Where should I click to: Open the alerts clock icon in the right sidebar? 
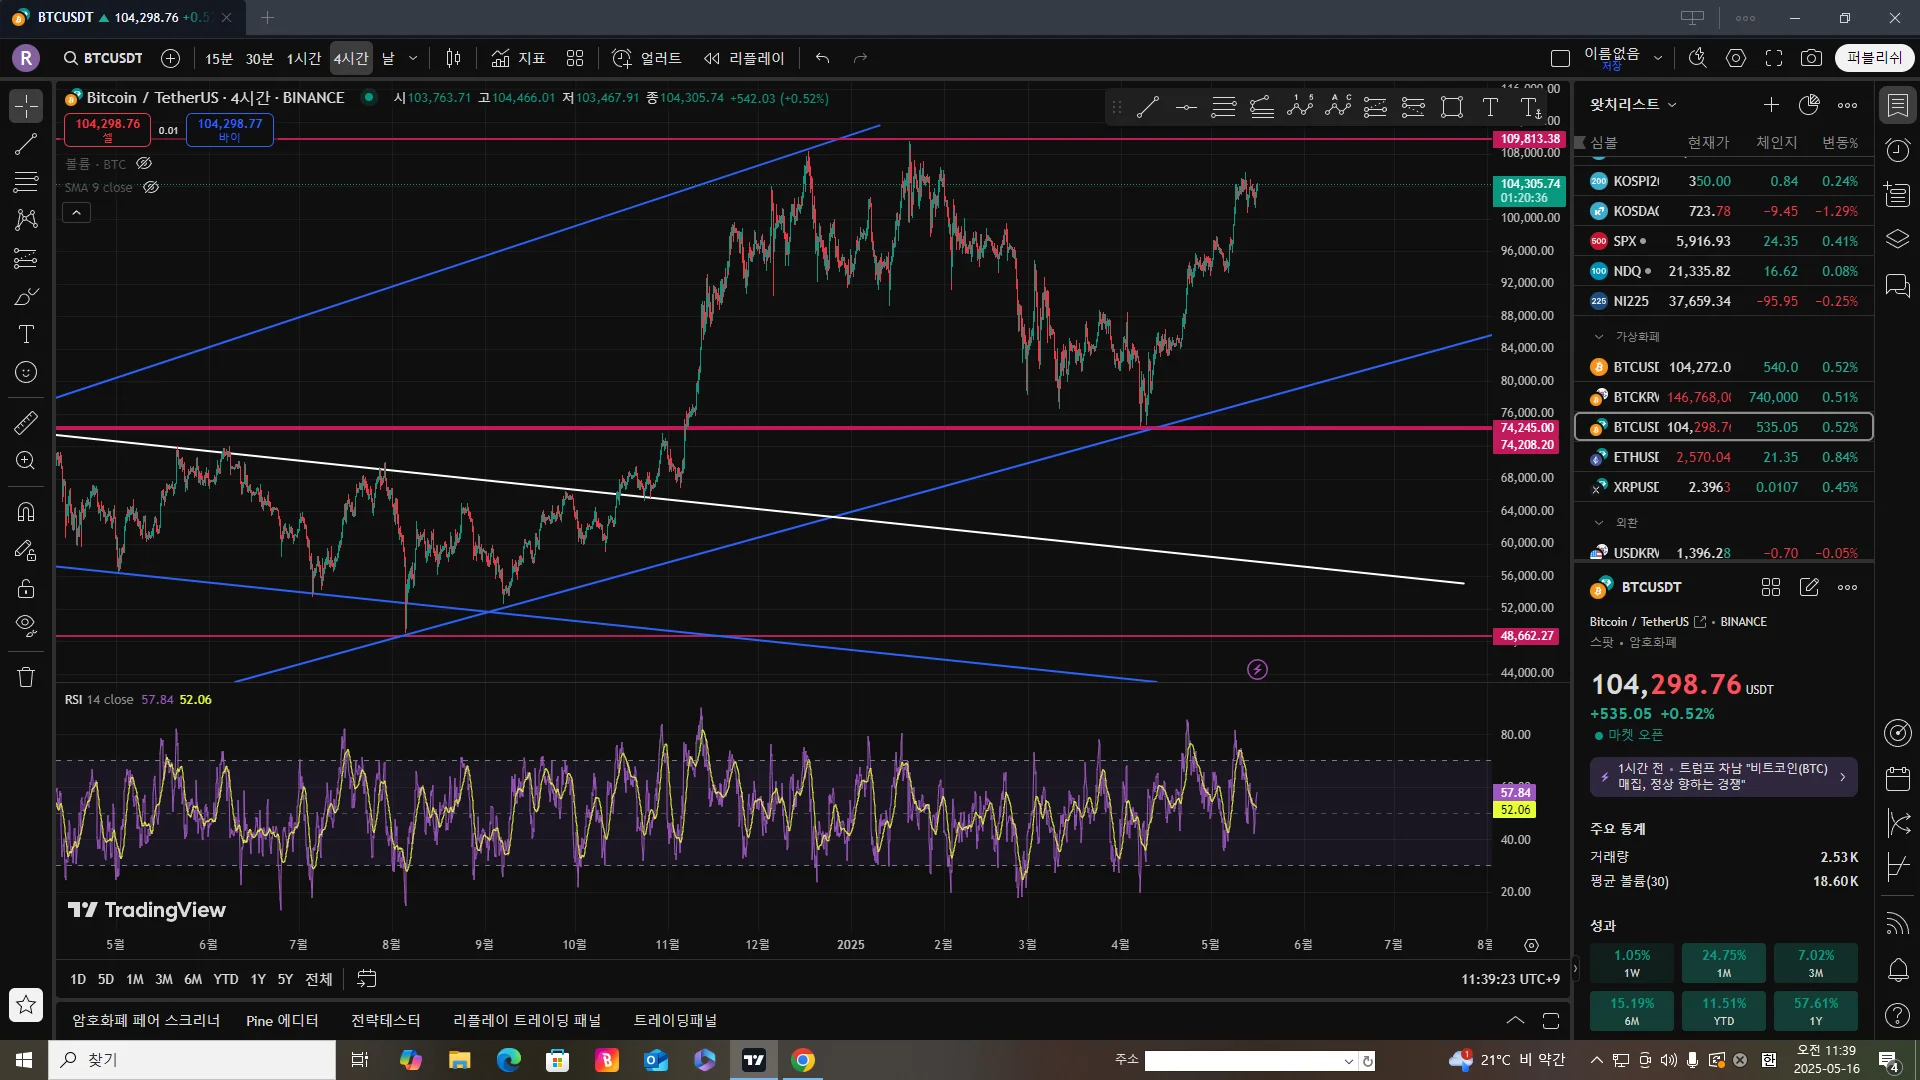tap(1897, 150)
